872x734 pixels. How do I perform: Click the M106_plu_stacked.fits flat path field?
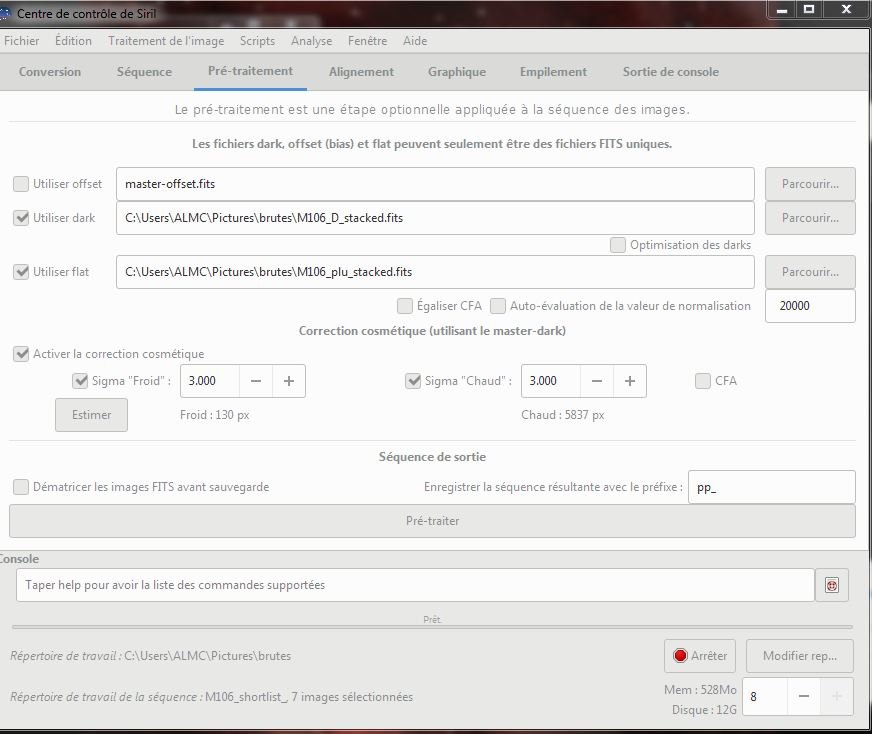pyautogui.click(x=435, y=272)
